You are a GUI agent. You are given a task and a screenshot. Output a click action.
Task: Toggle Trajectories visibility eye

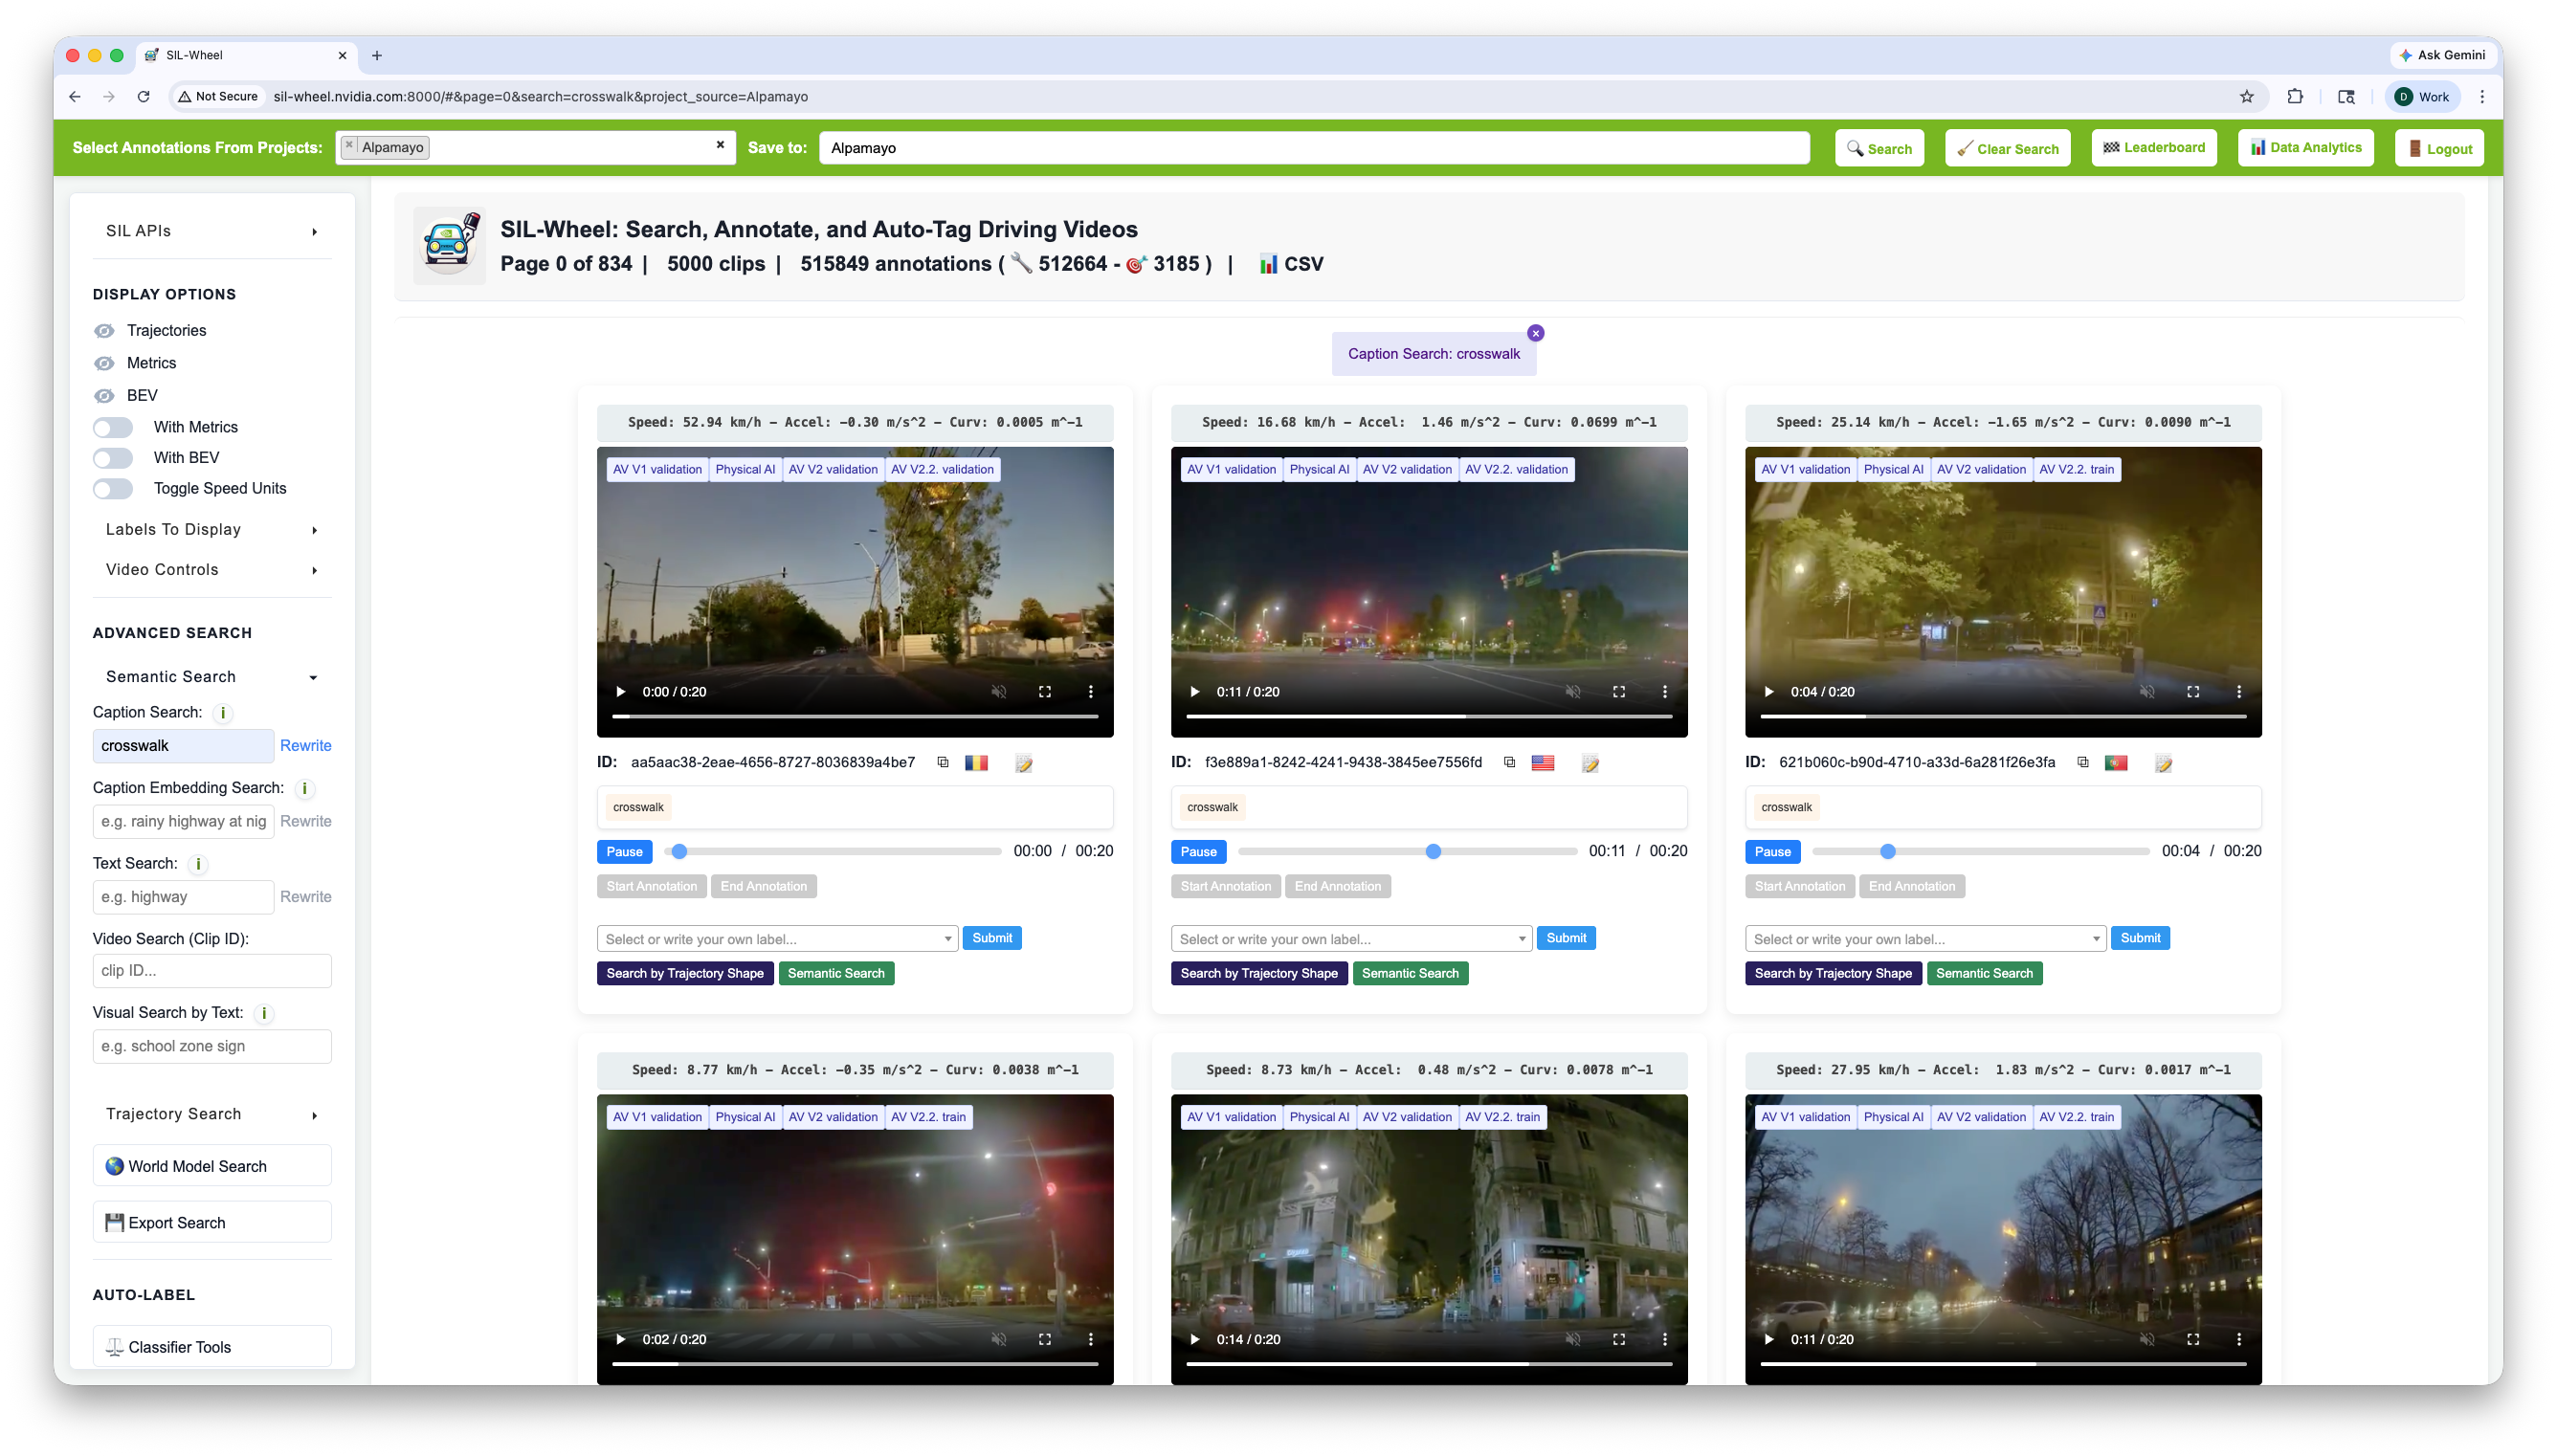tap(104, 331)
